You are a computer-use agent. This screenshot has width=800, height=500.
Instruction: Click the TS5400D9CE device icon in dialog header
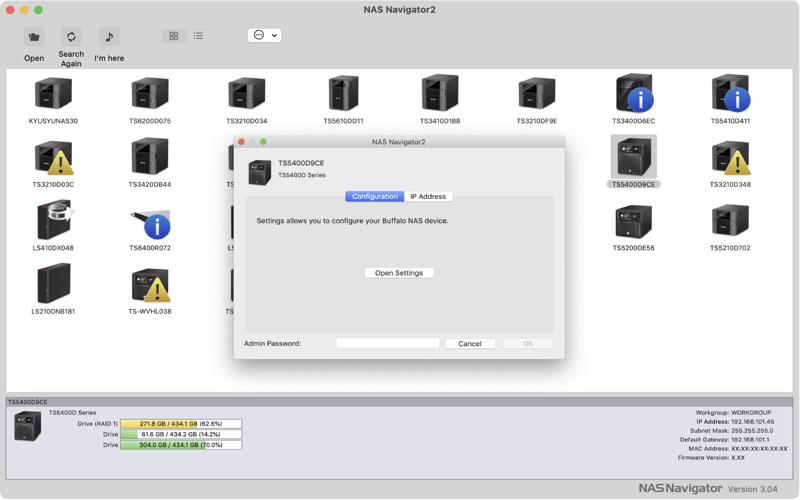[260, 172]
